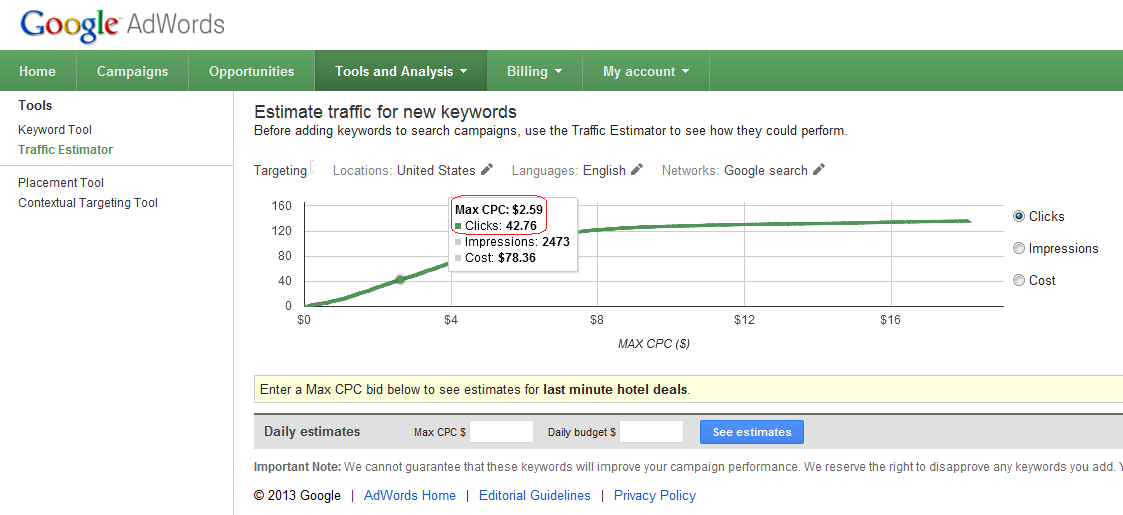Open the Editorial Guidelines footer link

535,496
